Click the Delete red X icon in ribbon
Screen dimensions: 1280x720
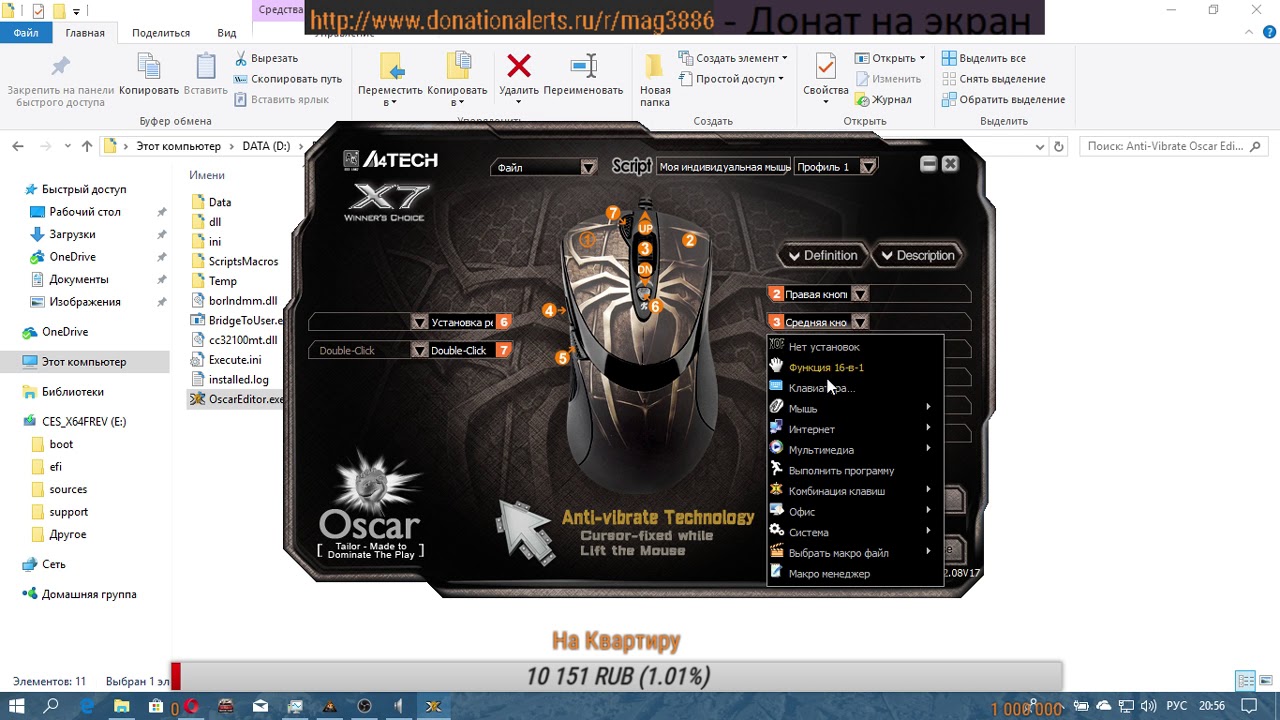click(x=519, y=66)
